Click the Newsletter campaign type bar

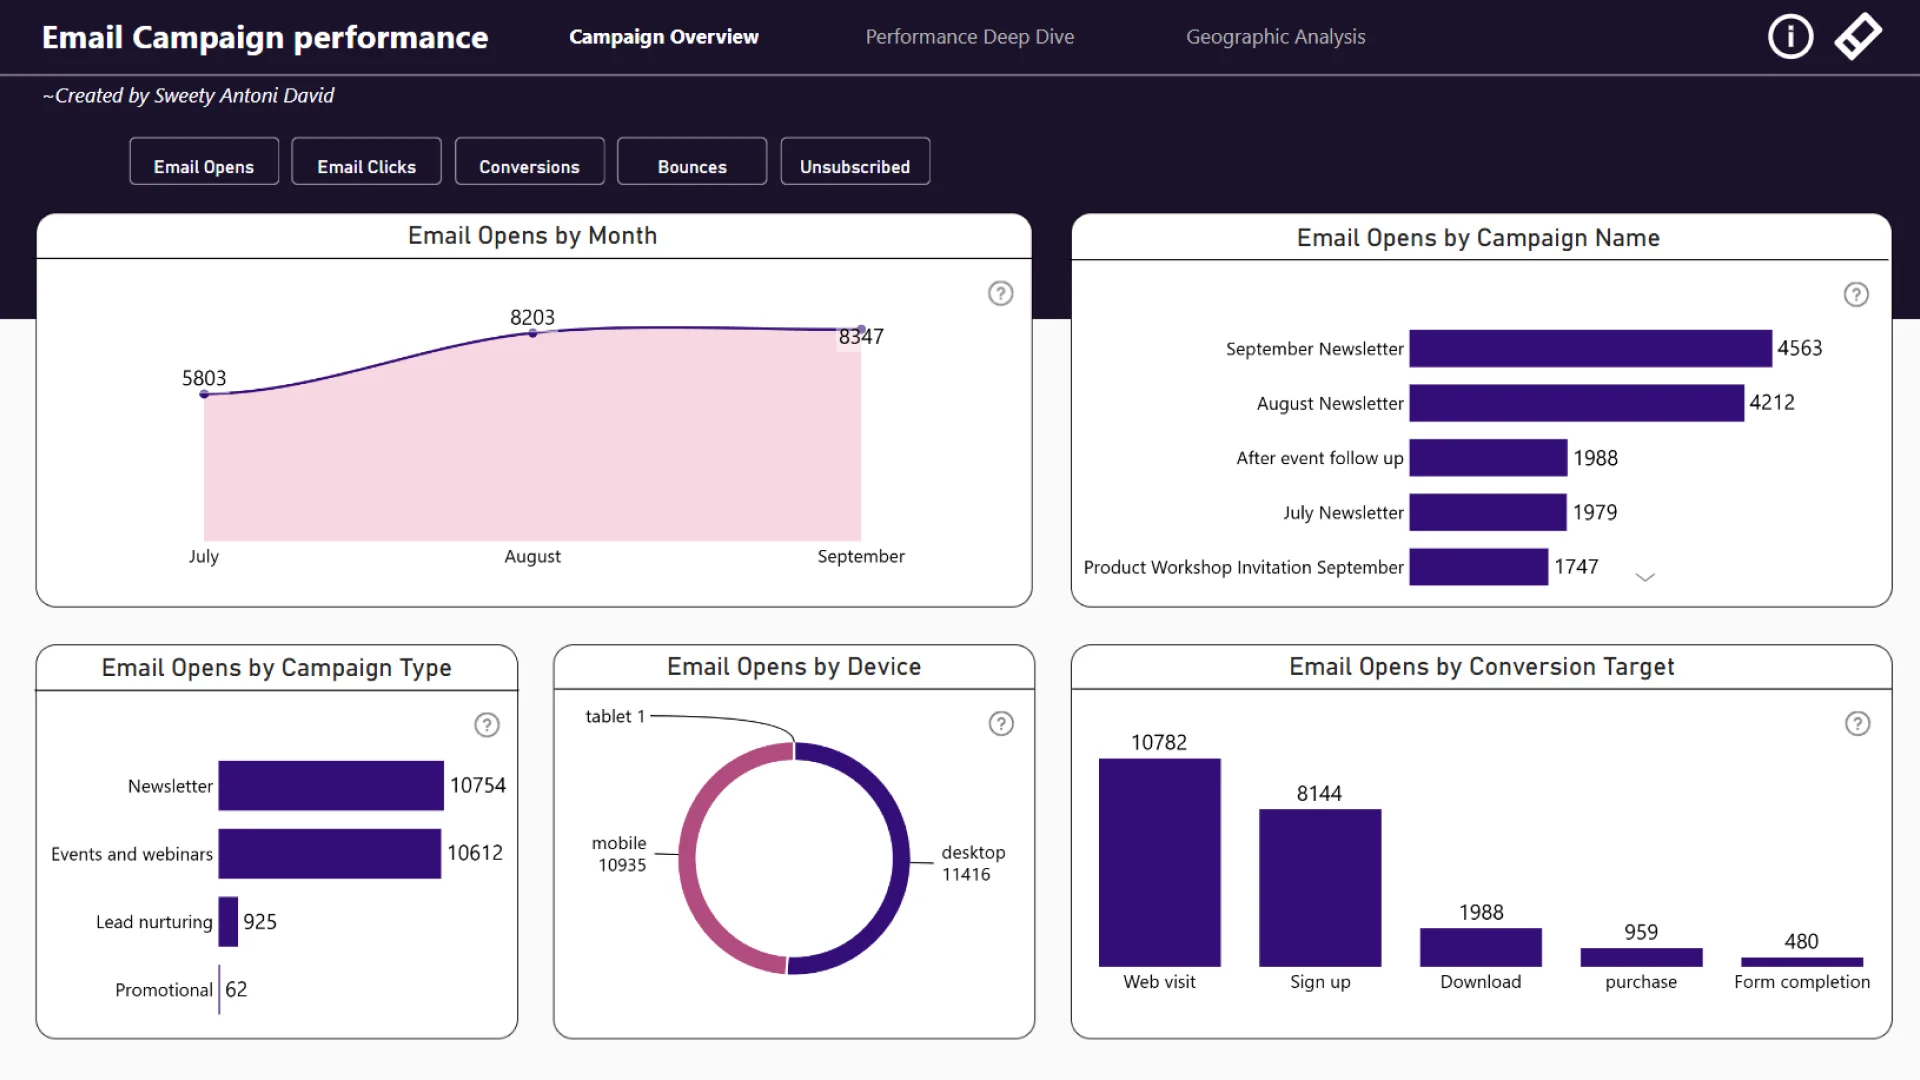pos(331,786)
